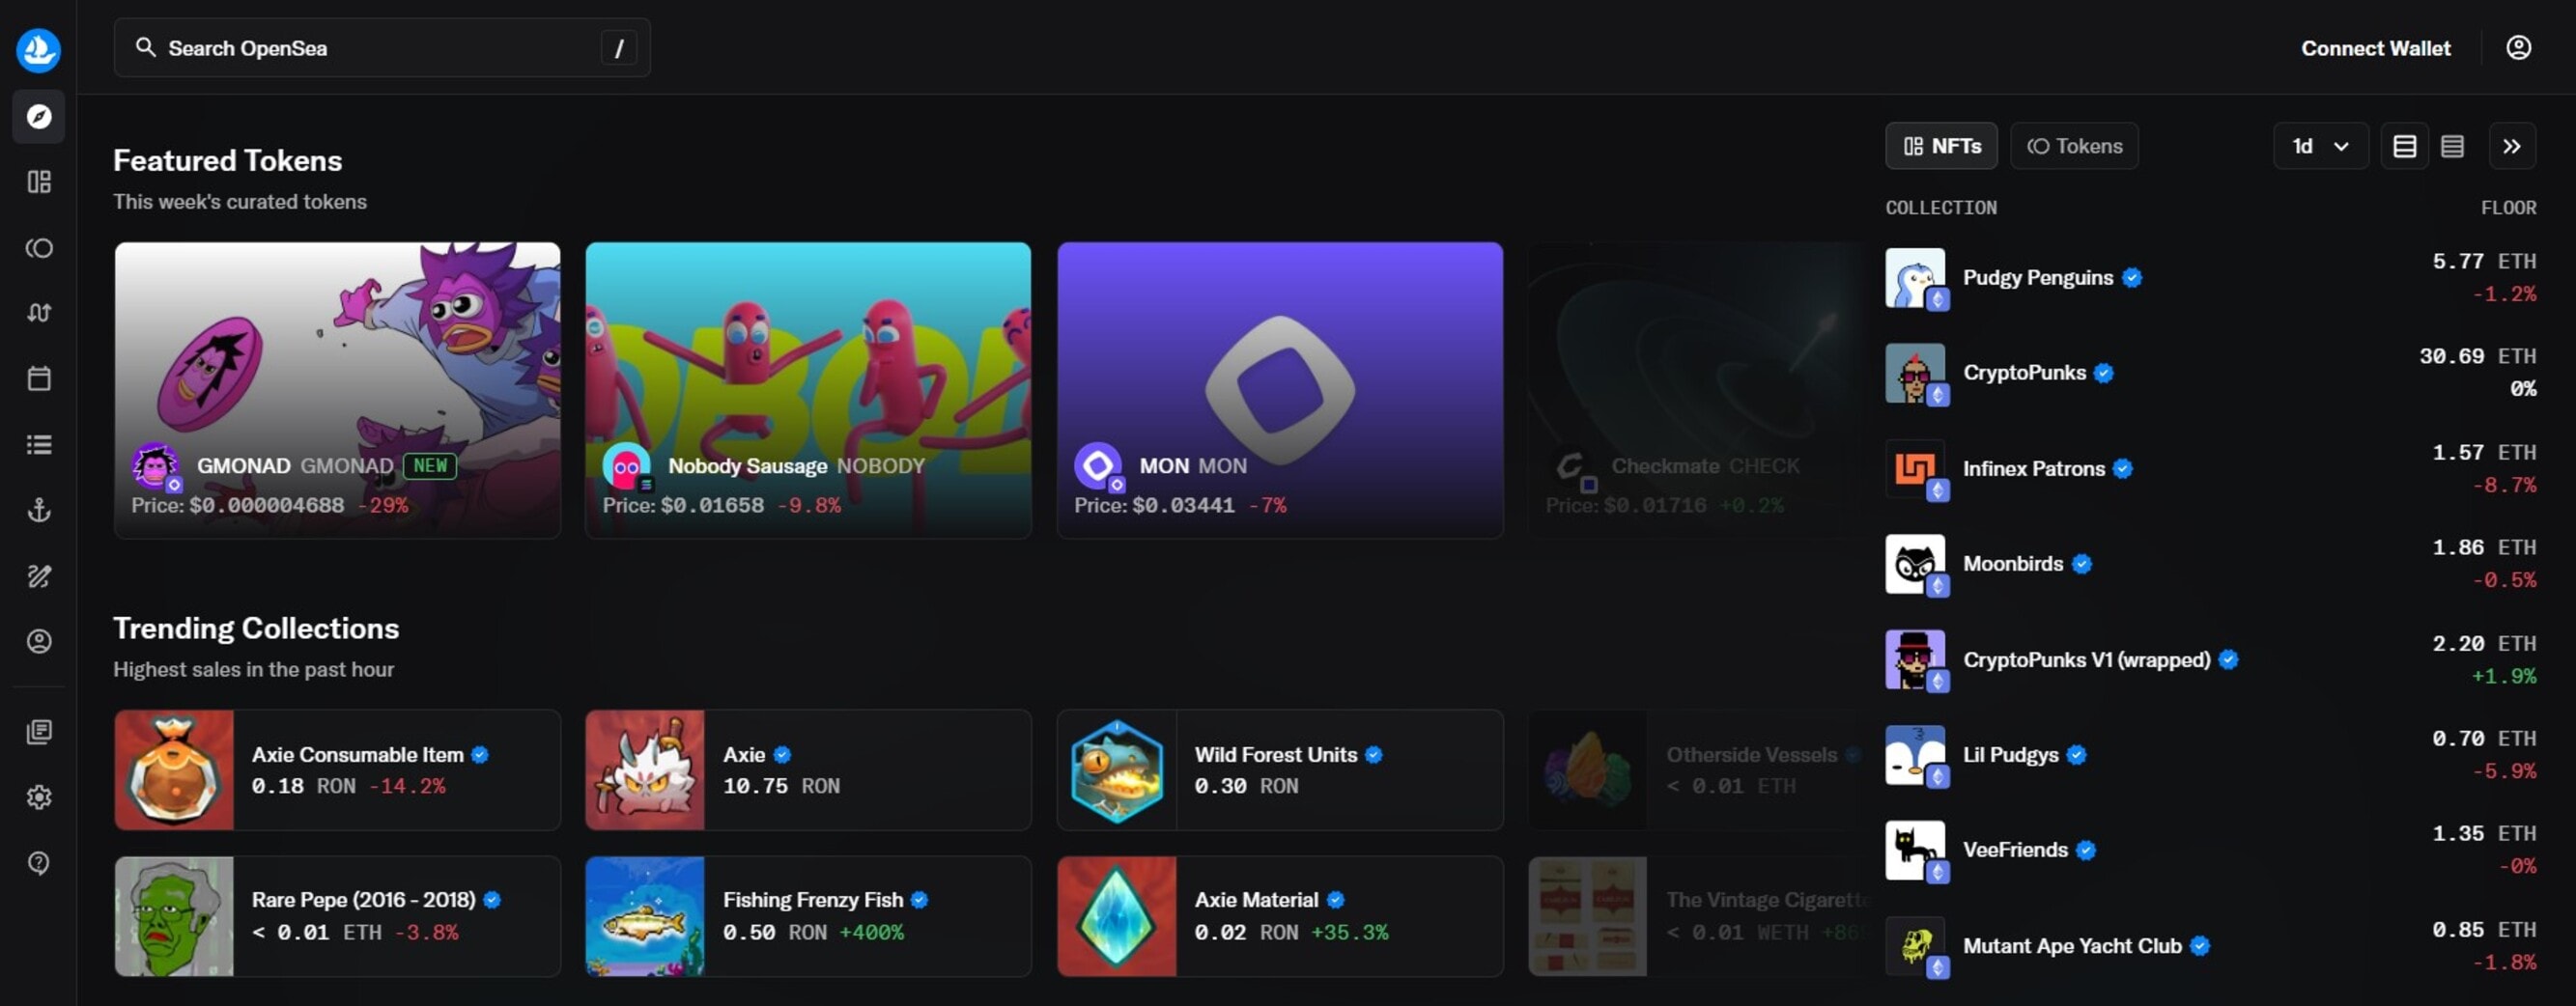Click the Connect Wallet button

coord(2376,47)
